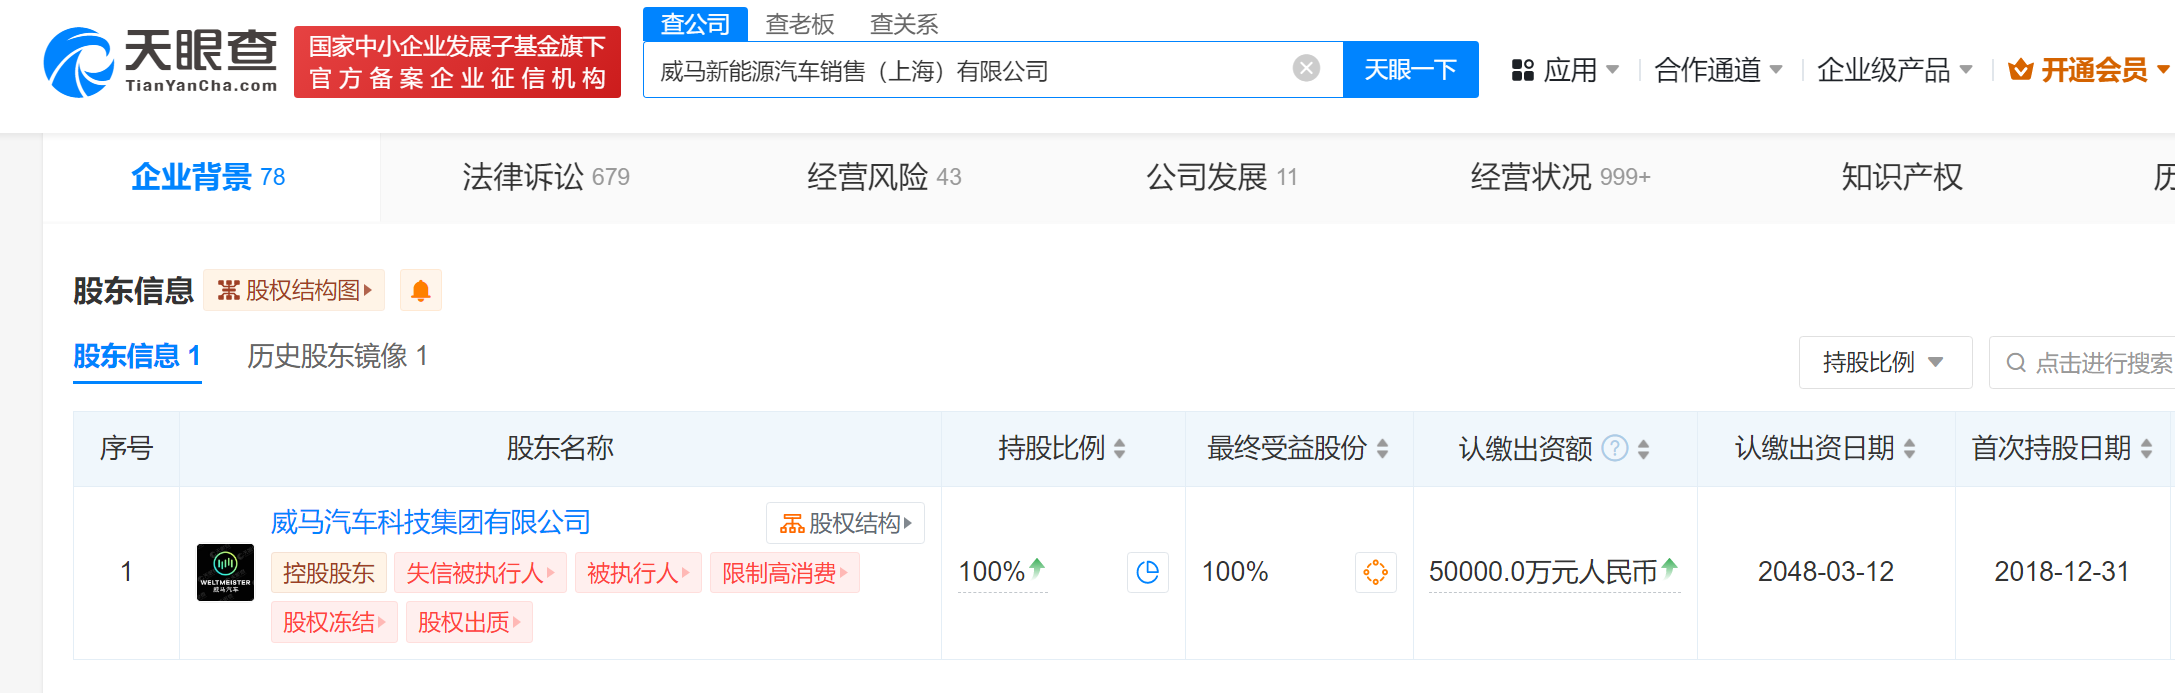Open 威马汽车科技集团有限公司 company link
The height and width of the screenshot is (693, 2175).
point(430,522)
